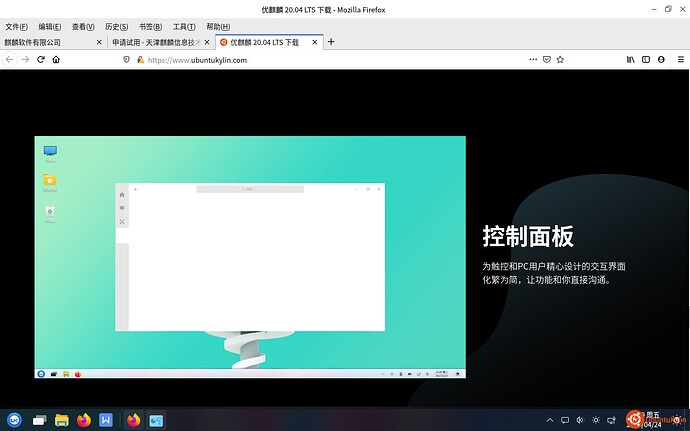
Task: Go back with the Firefox back arrow
Action: click(x=10, y=59)
